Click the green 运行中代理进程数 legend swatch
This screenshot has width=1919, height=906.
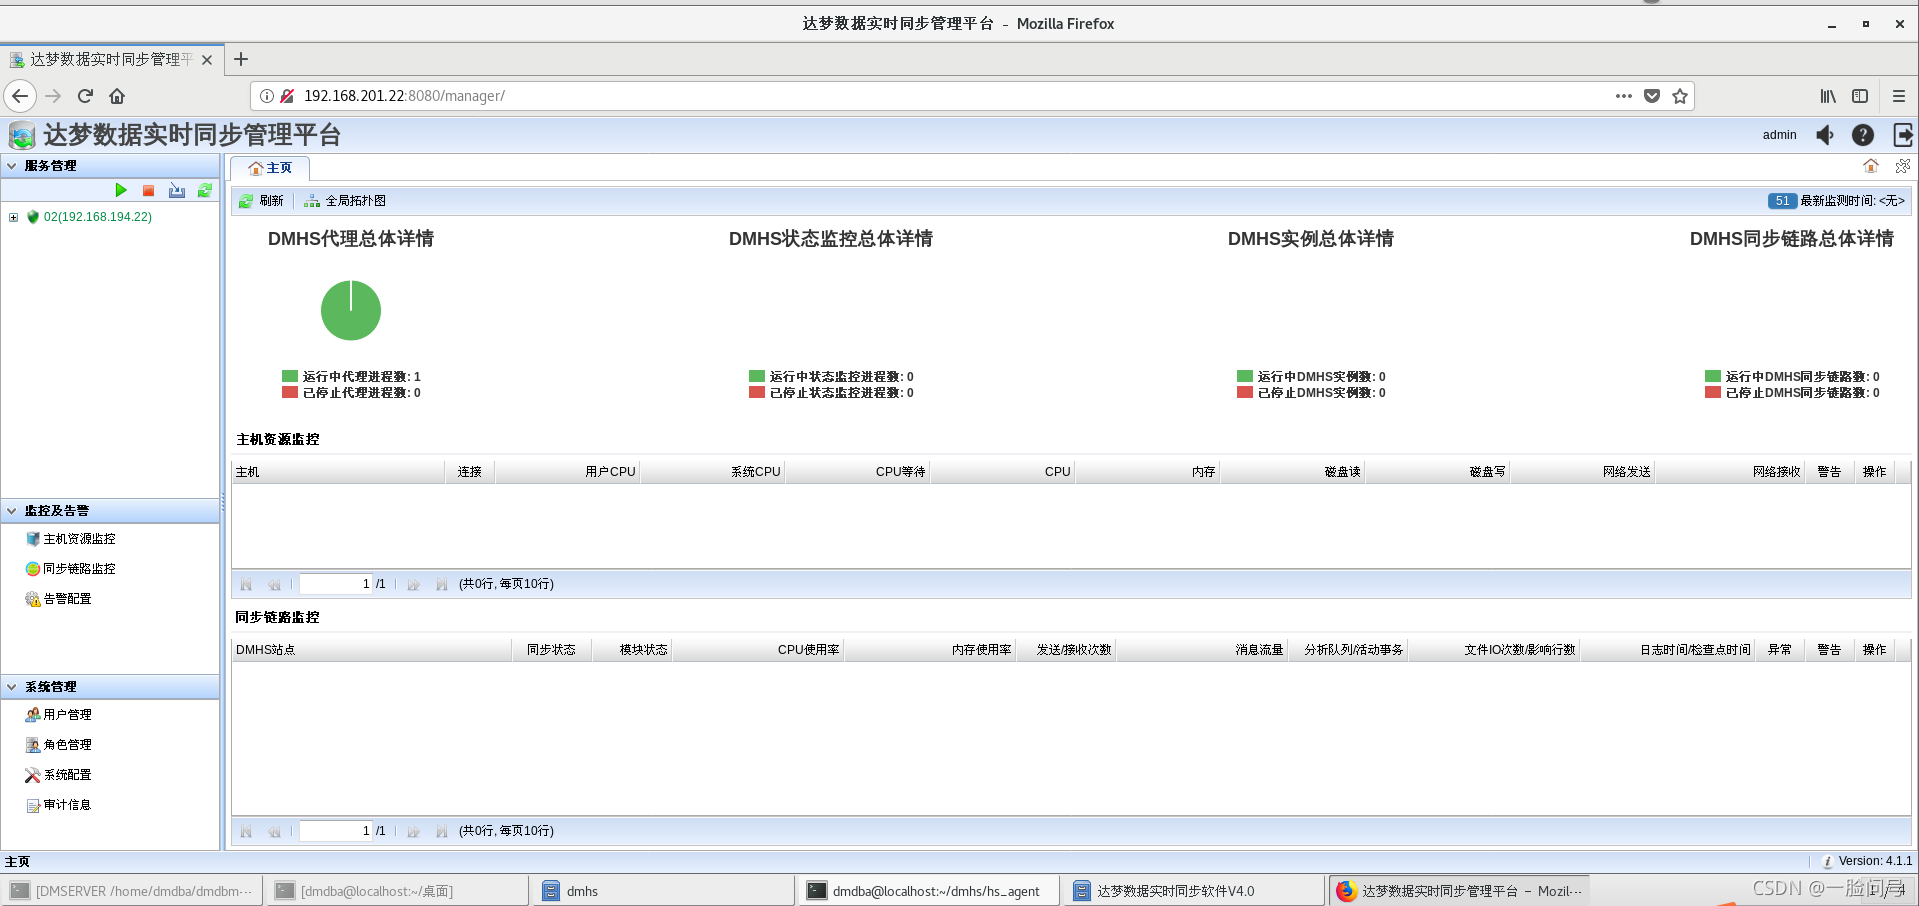coord(290,376)
